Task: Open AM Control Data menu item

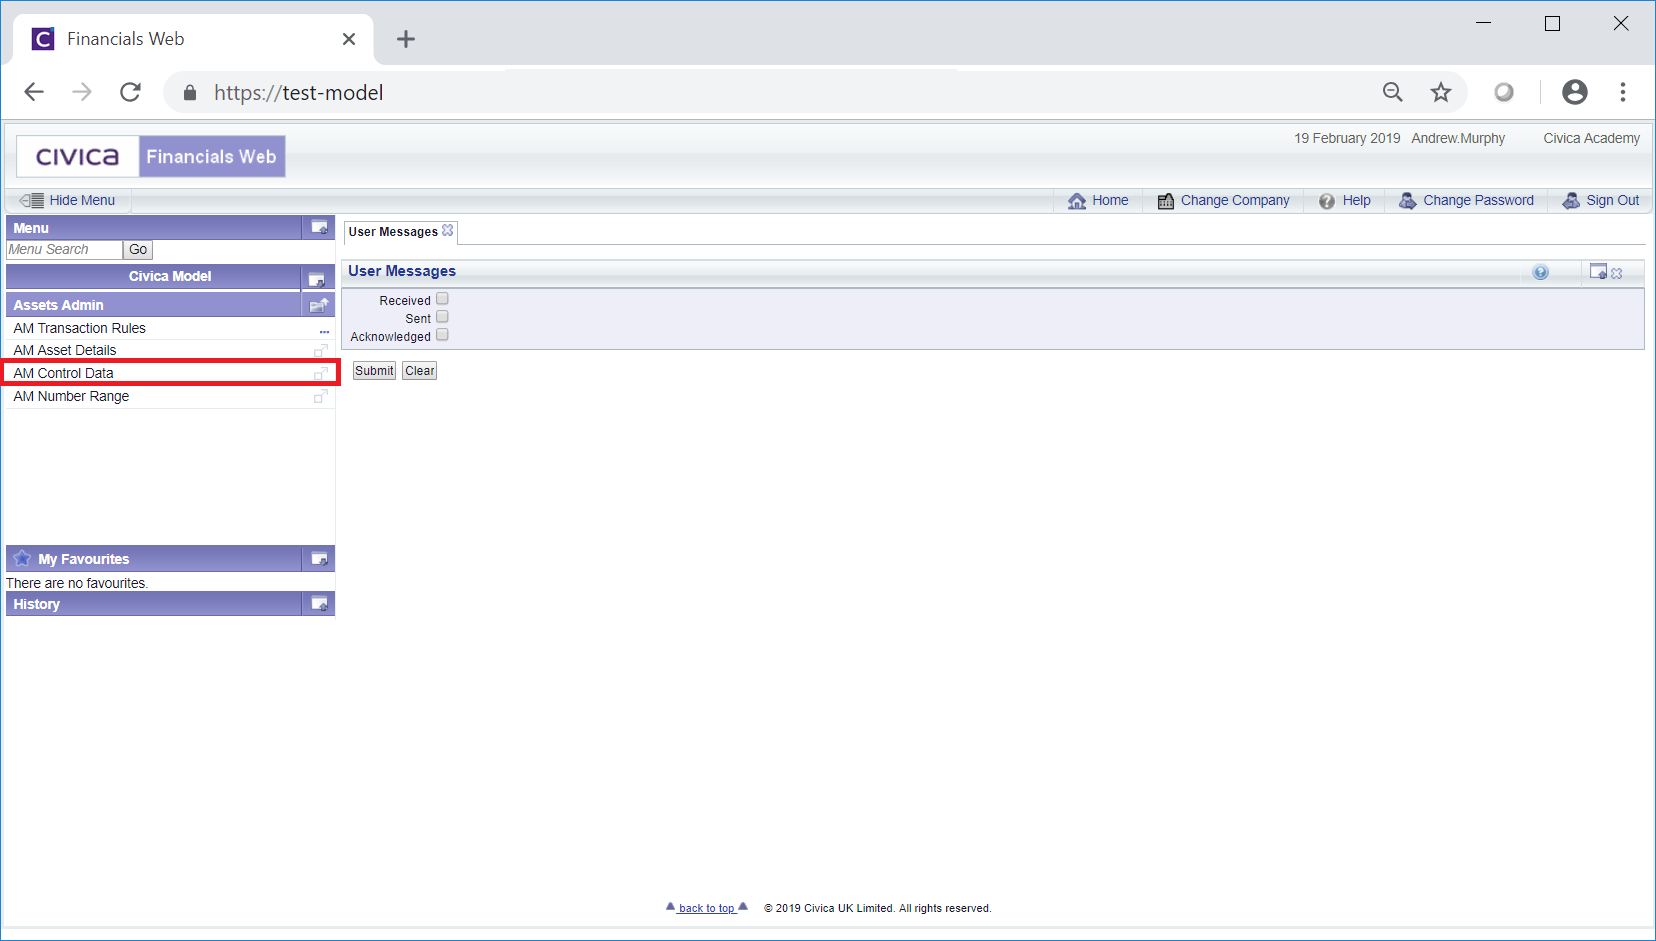Action: [63, 373]
